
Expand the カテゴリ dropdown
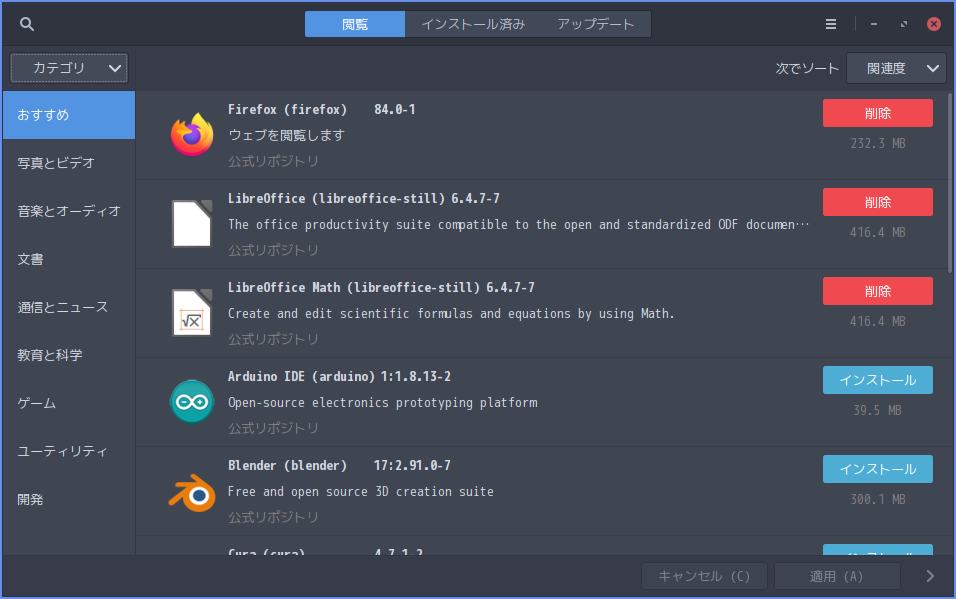pos(69,68)
